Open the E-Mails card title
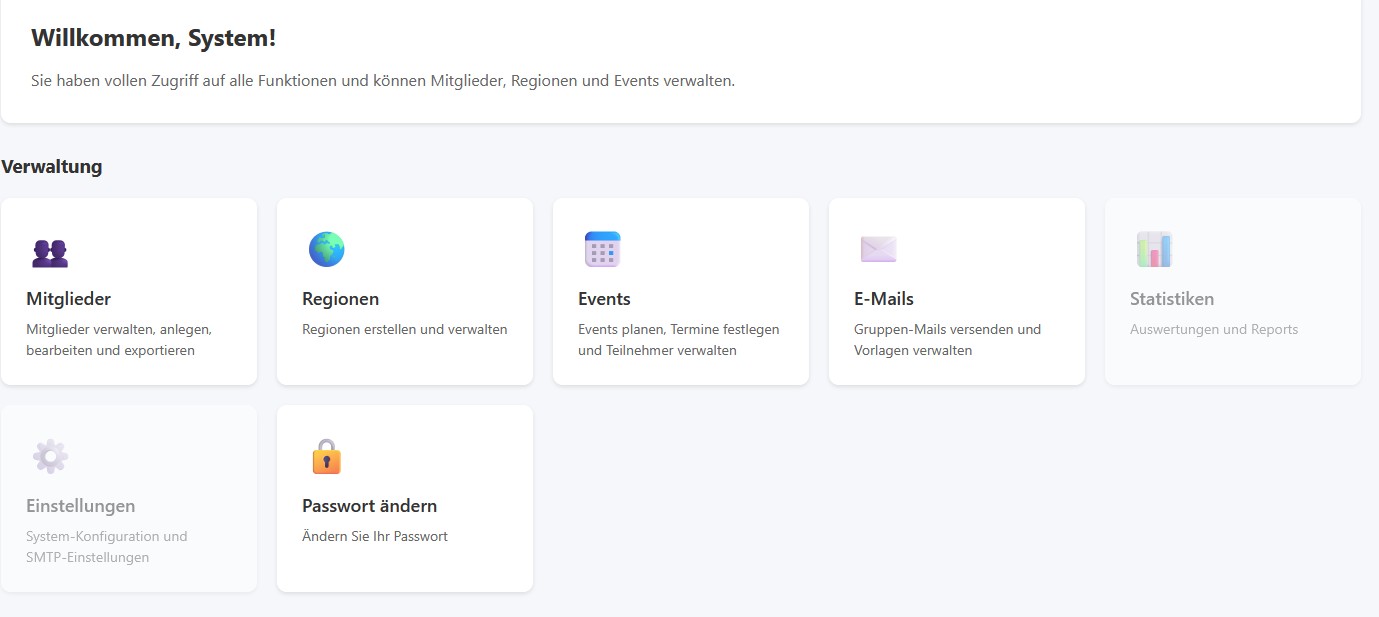The width and height of the screenshot is (1379, 617). tap(883, 299)
